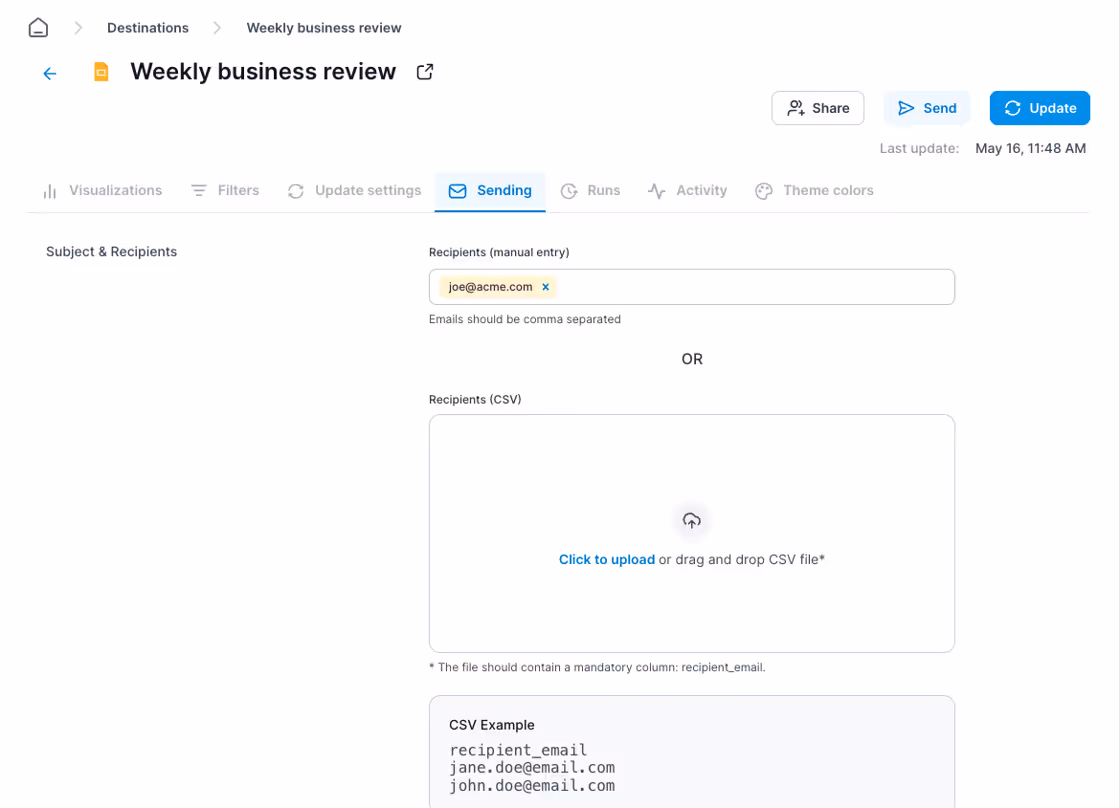This screenshot has height=808, width=1120.
Task: Click the yellow document icon next to the title
Action: 100,71
